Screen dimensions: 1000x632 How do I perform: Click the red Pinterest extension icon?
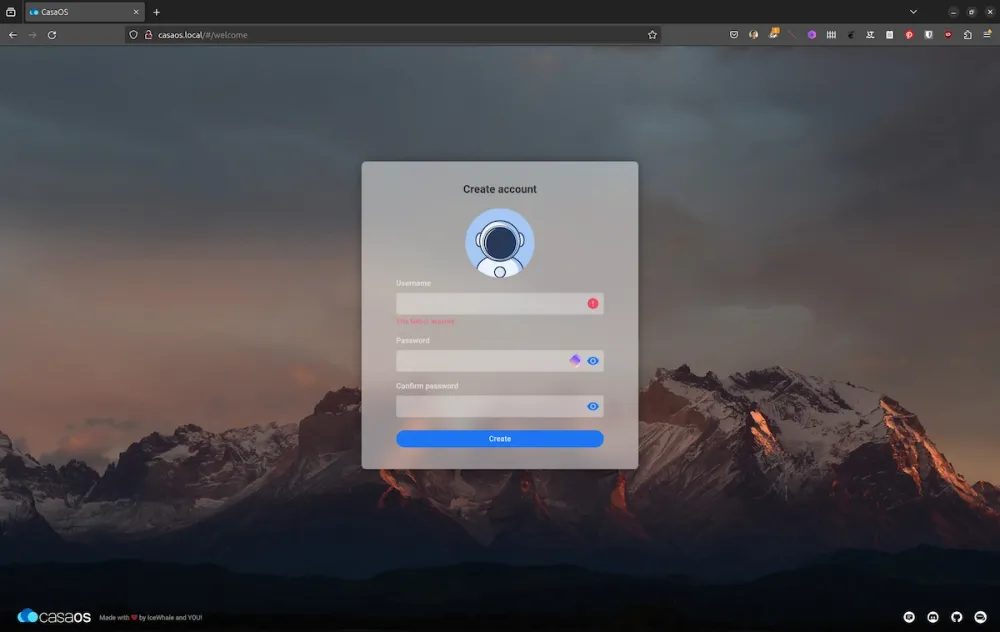pos(909,35)
